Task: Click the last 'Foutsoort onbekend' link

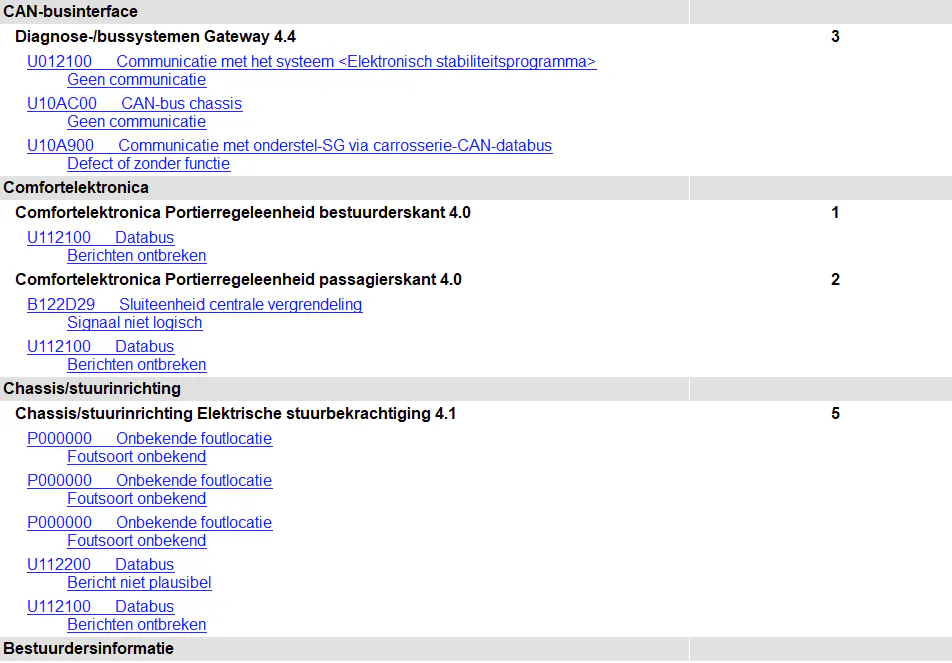Action: [x=136, y=541]
